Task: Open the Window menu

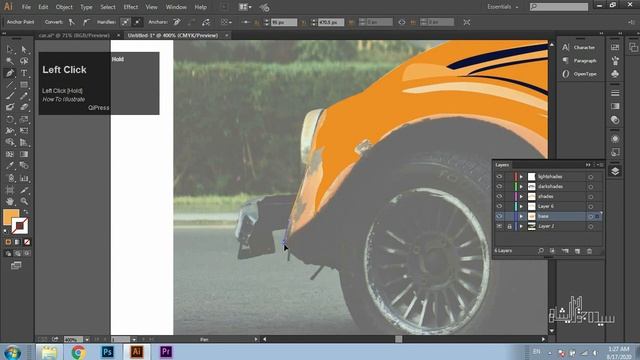Action: click(176, 7)
